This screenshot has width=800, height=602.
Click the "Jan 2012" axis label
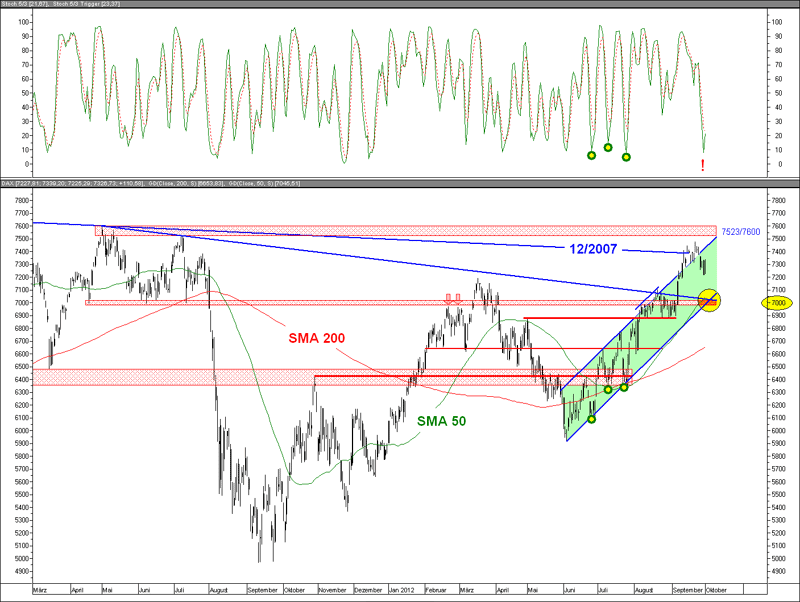pos(402,590)
